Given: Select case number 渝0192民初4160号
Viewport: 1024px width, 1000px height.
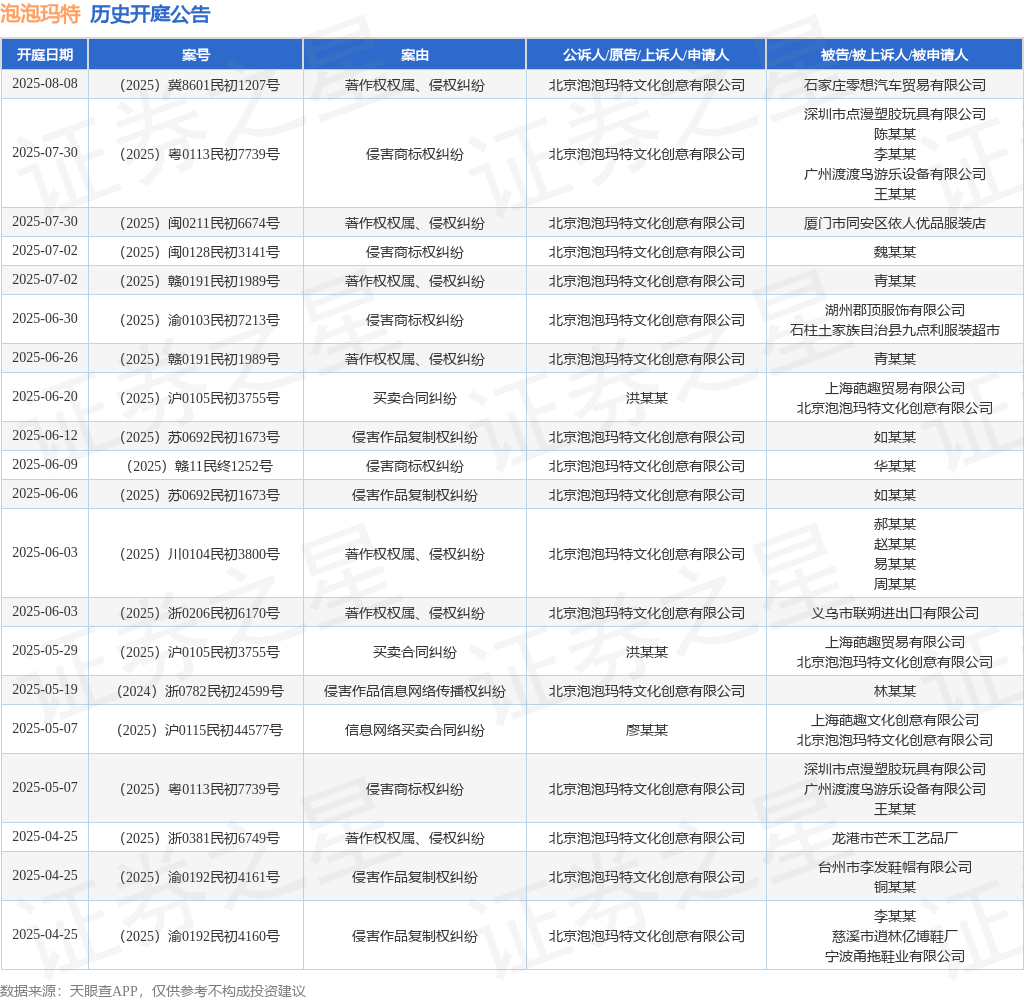Looking at the screenshot, I should [x=199, y=936].
